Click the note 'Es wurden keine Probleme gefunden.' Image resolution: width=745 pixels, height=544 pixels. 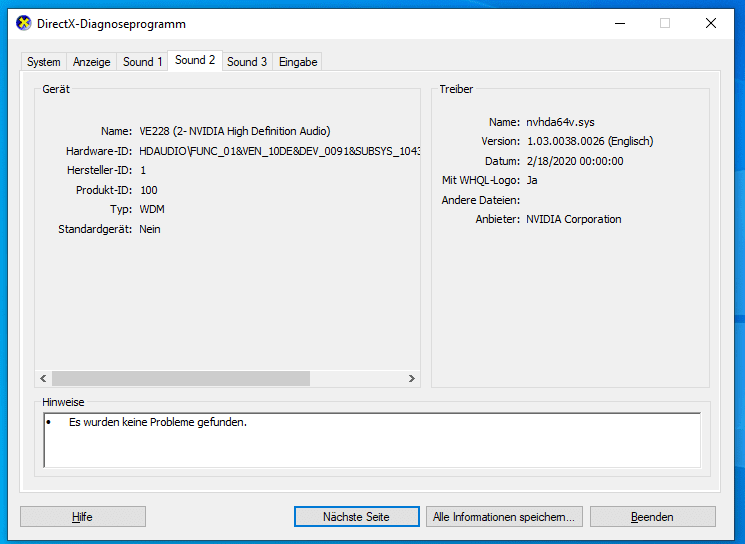[x=158, y=422]
